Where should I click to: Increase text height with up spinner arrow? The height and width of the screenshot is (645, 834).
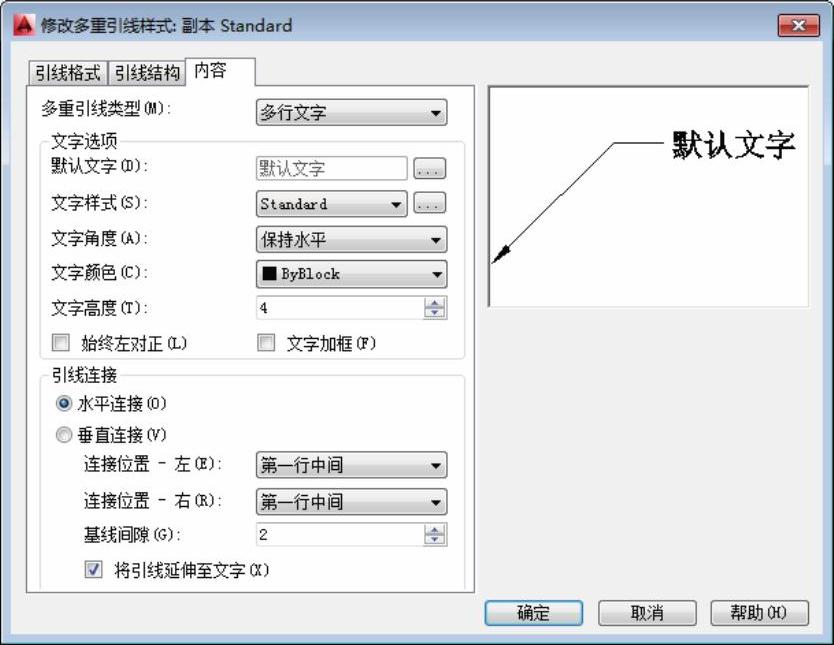tap(435, 303)
